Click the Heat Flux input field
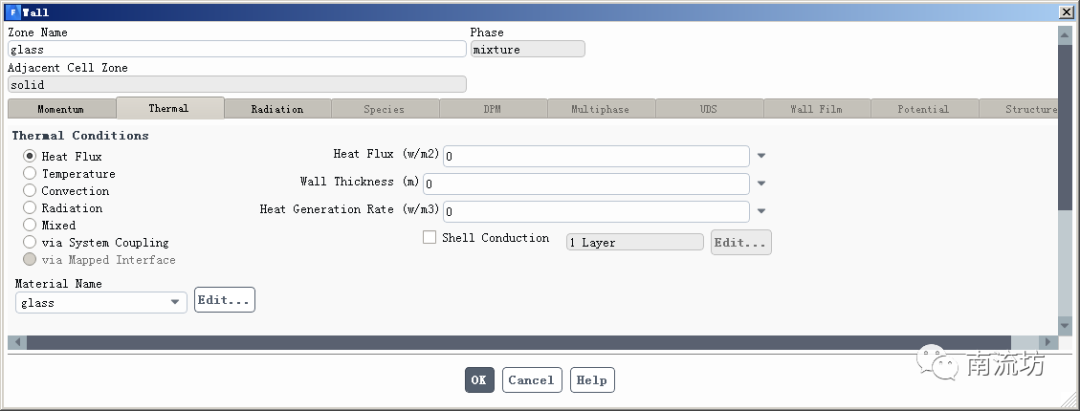This screenshot has width=1080, height=411. point(596,156)
